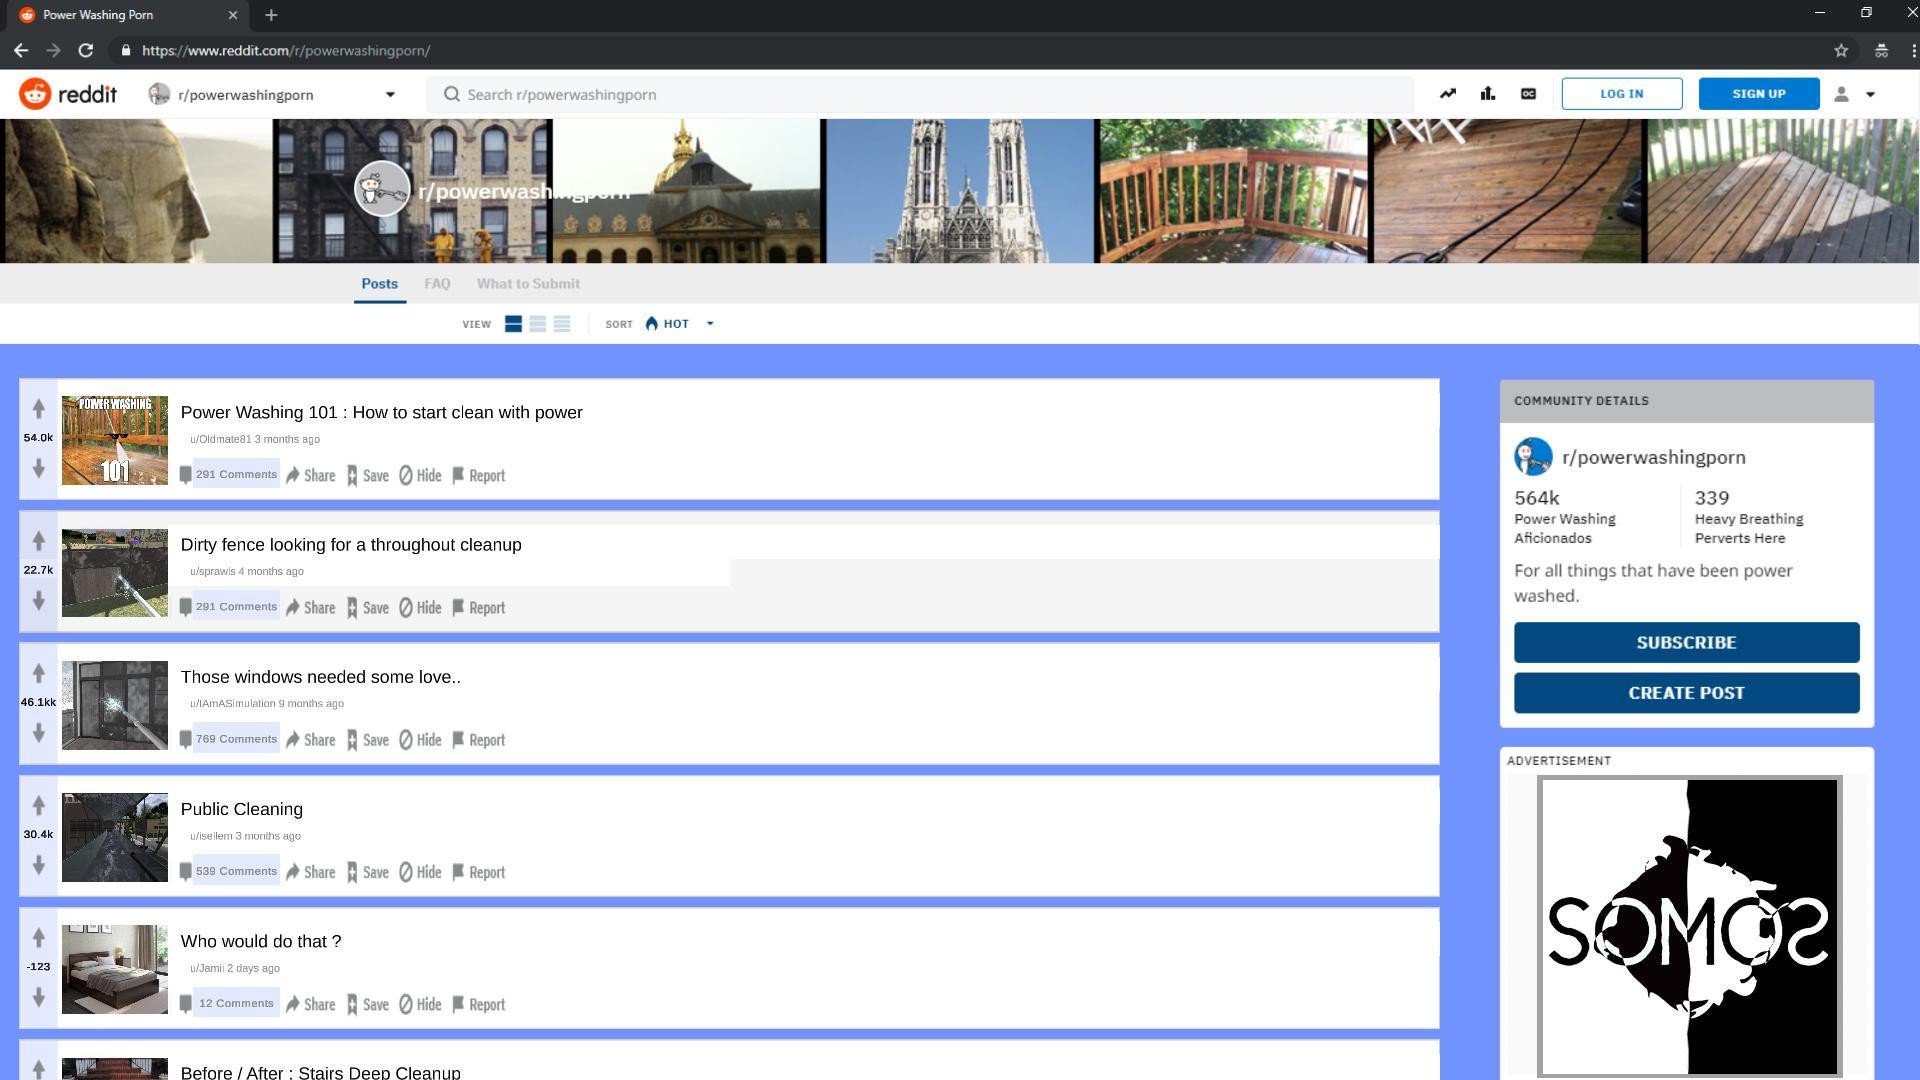Open the Public Cleaning post thumbnail

115,837
